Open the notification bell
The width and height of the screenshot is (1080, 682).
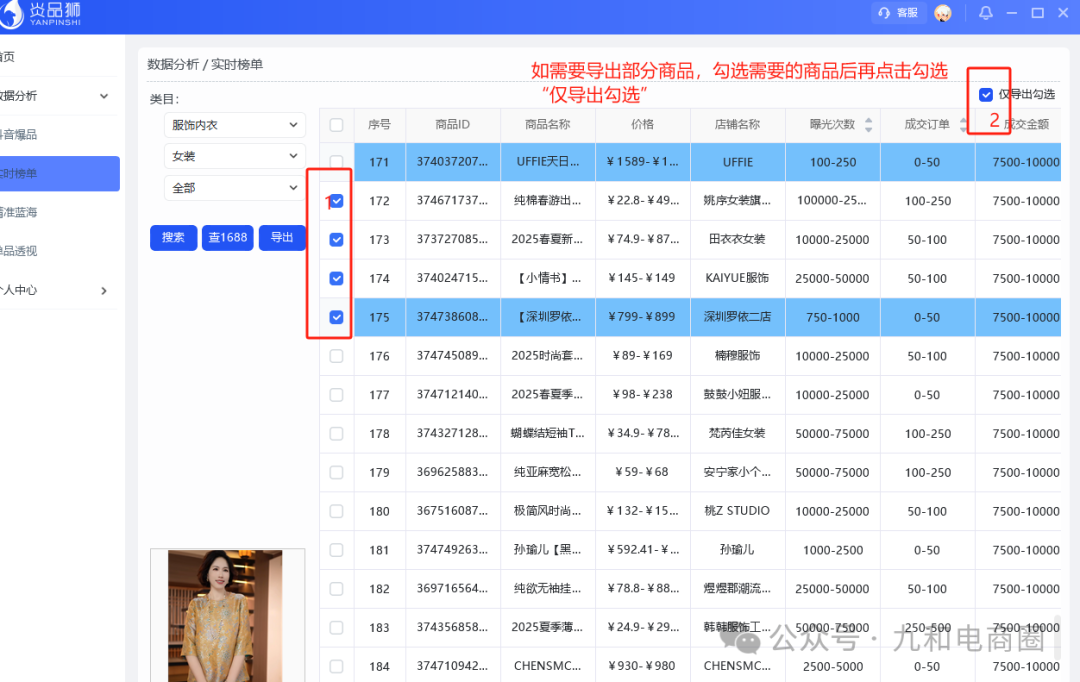point(986,13)
